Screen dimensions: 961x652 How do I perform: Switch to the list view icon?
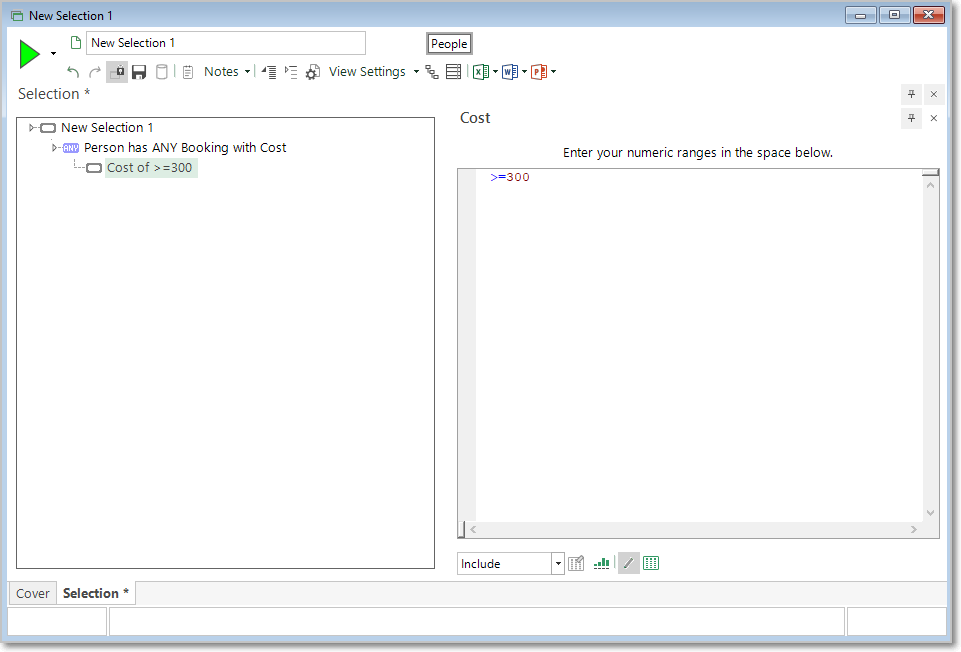click(454, 72)
